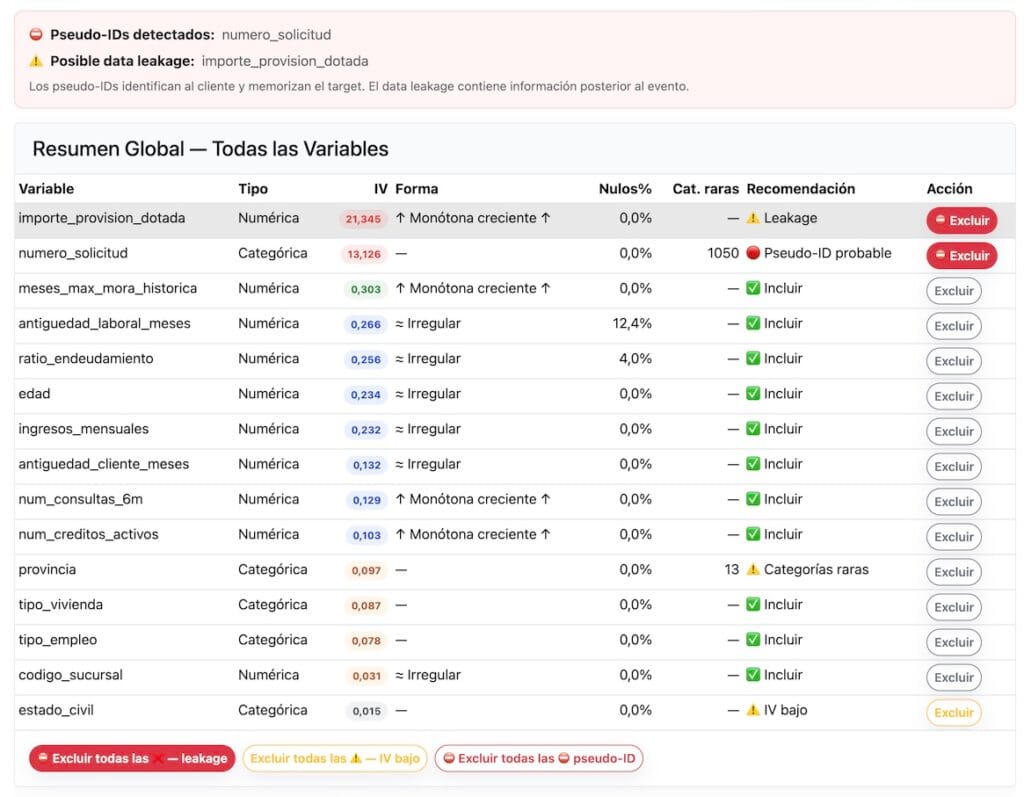
Task: Click 'Resumen Global — Todas las Variables' heading
Action: coord(210,149)
